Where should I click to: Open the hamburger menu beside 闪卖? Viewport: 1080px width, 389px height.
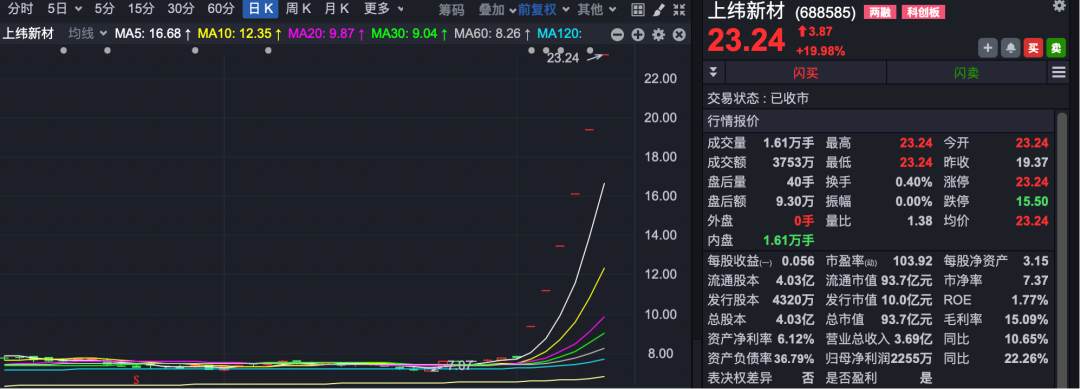1058,72
